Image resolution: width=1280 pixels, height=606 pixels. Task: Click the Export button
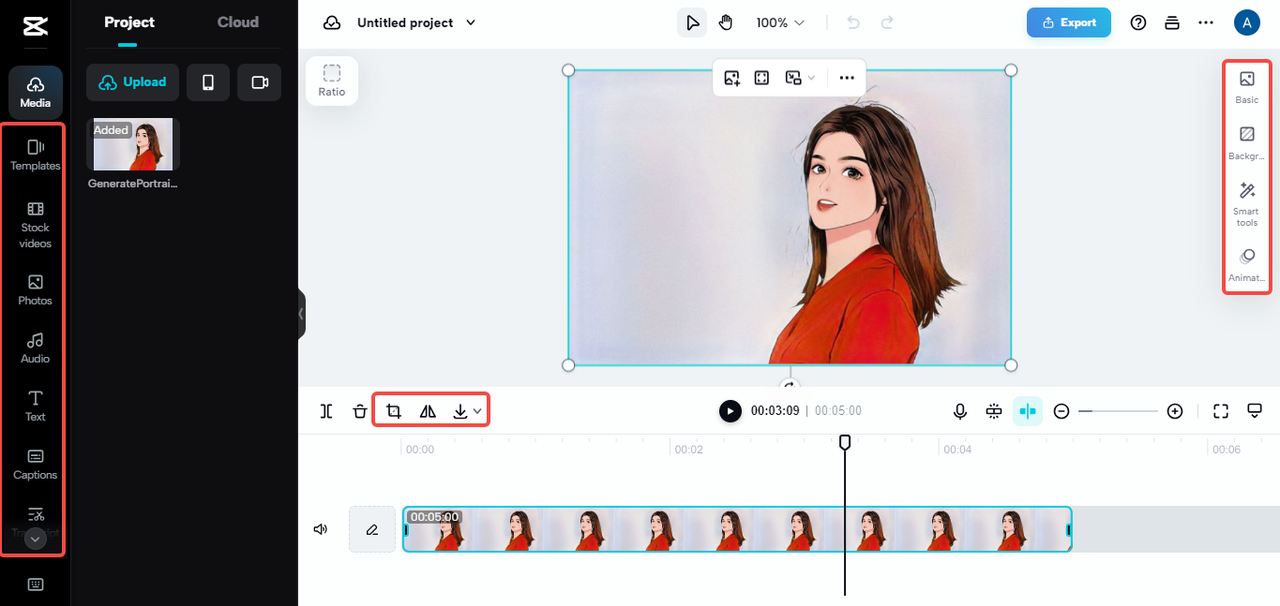[1068, 23]
